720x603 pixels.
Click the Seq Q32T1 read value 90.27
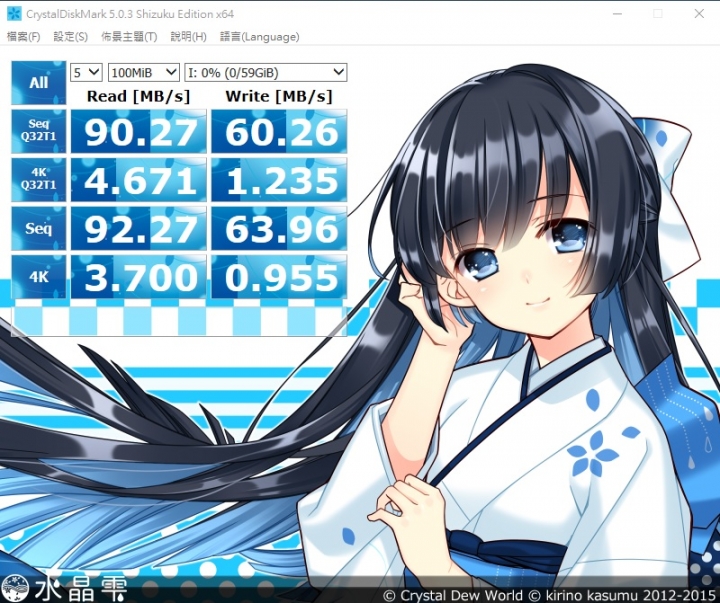coord(139,131)
